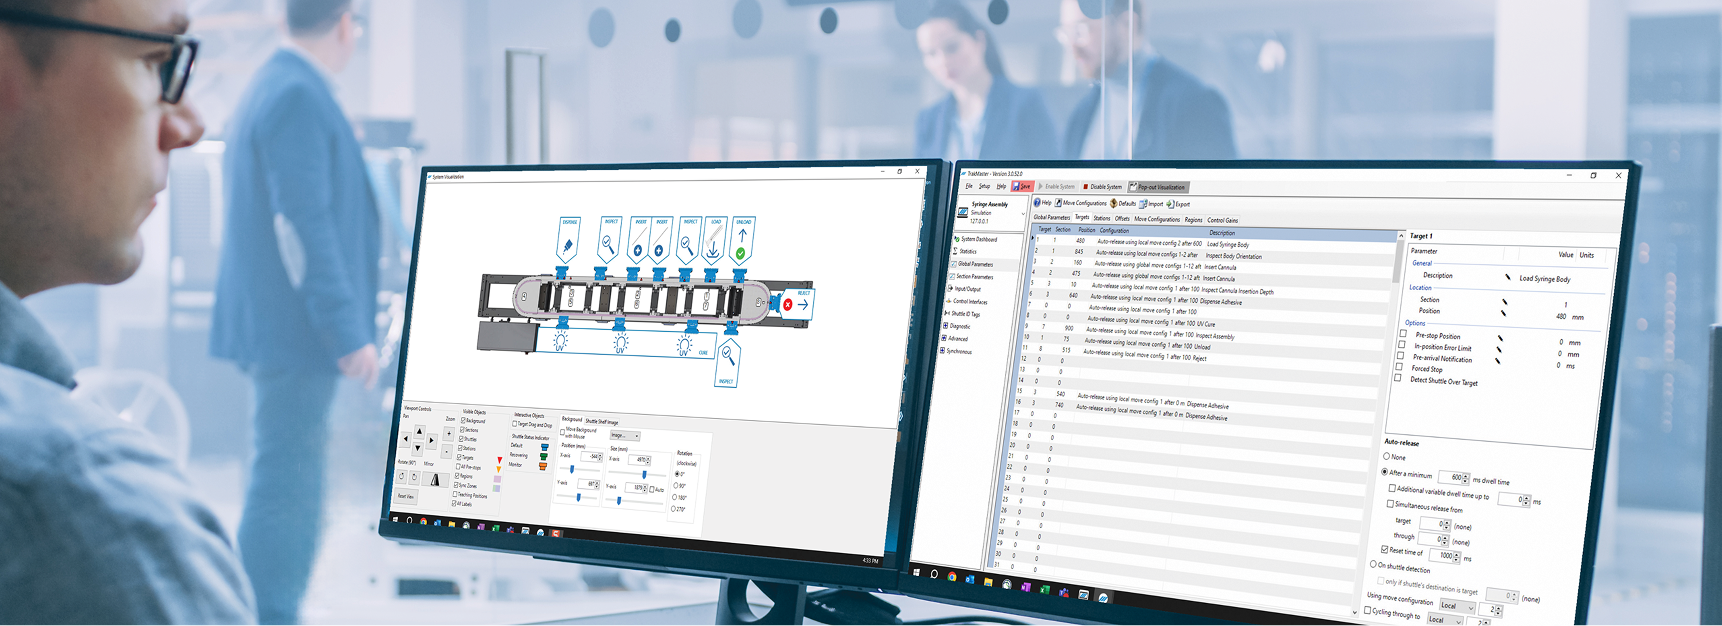Toggle the Teaching Positions checkbox

(455, 494)
